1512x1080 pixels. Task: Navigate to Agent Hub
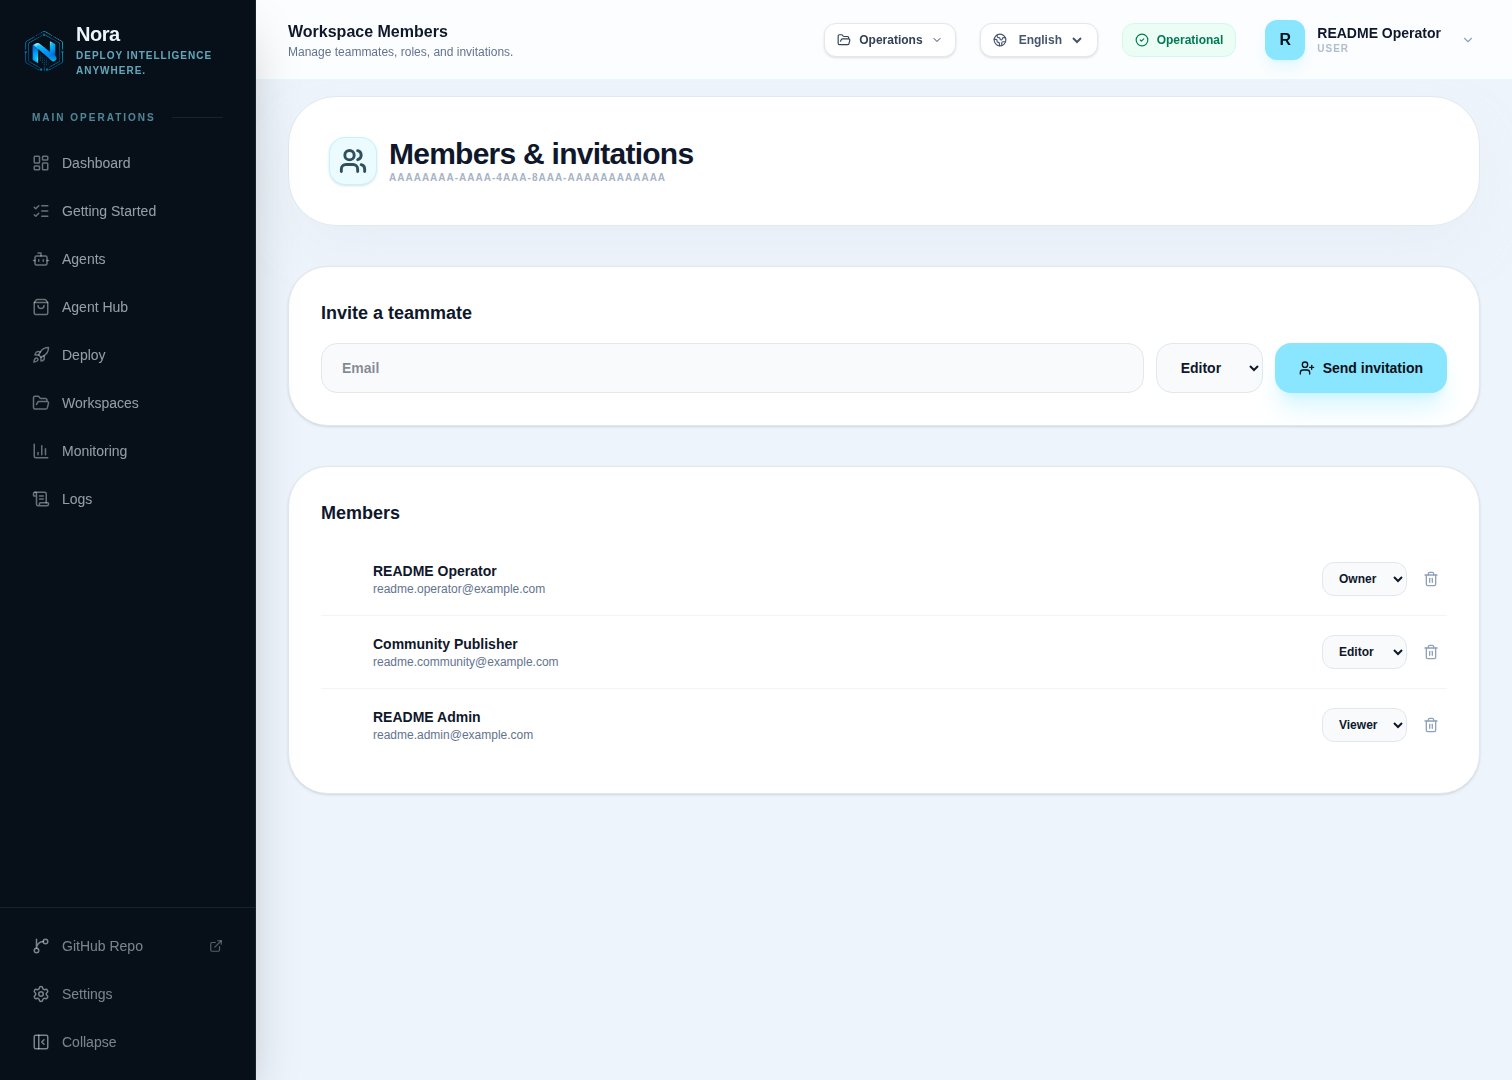[x=128, y=307]
